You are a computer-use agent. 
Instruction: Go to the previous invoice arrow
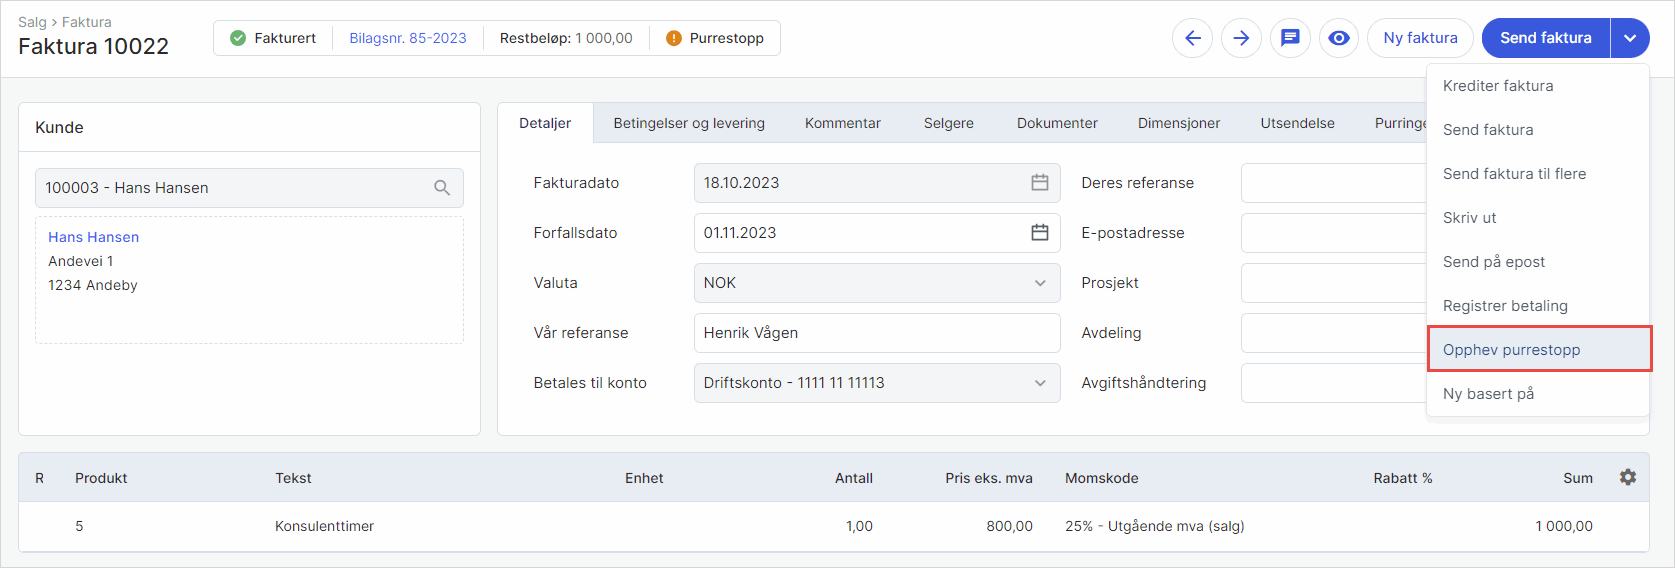pos(1192,38)
